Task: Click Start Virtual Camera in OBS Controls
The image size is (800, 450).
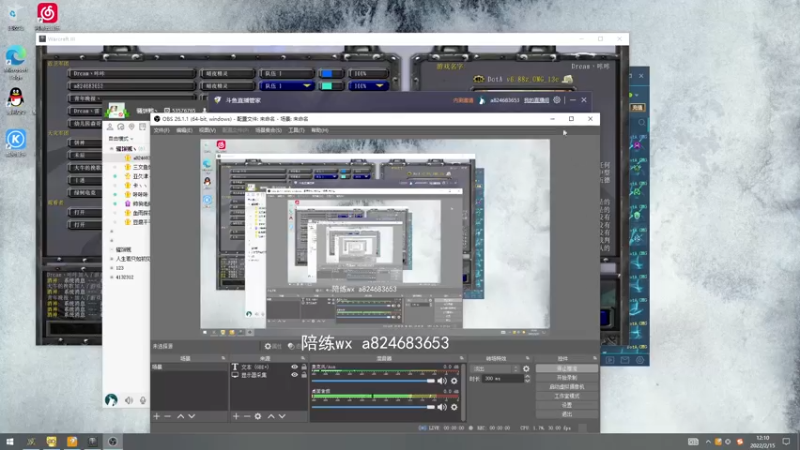Action: tap(566, 387)
